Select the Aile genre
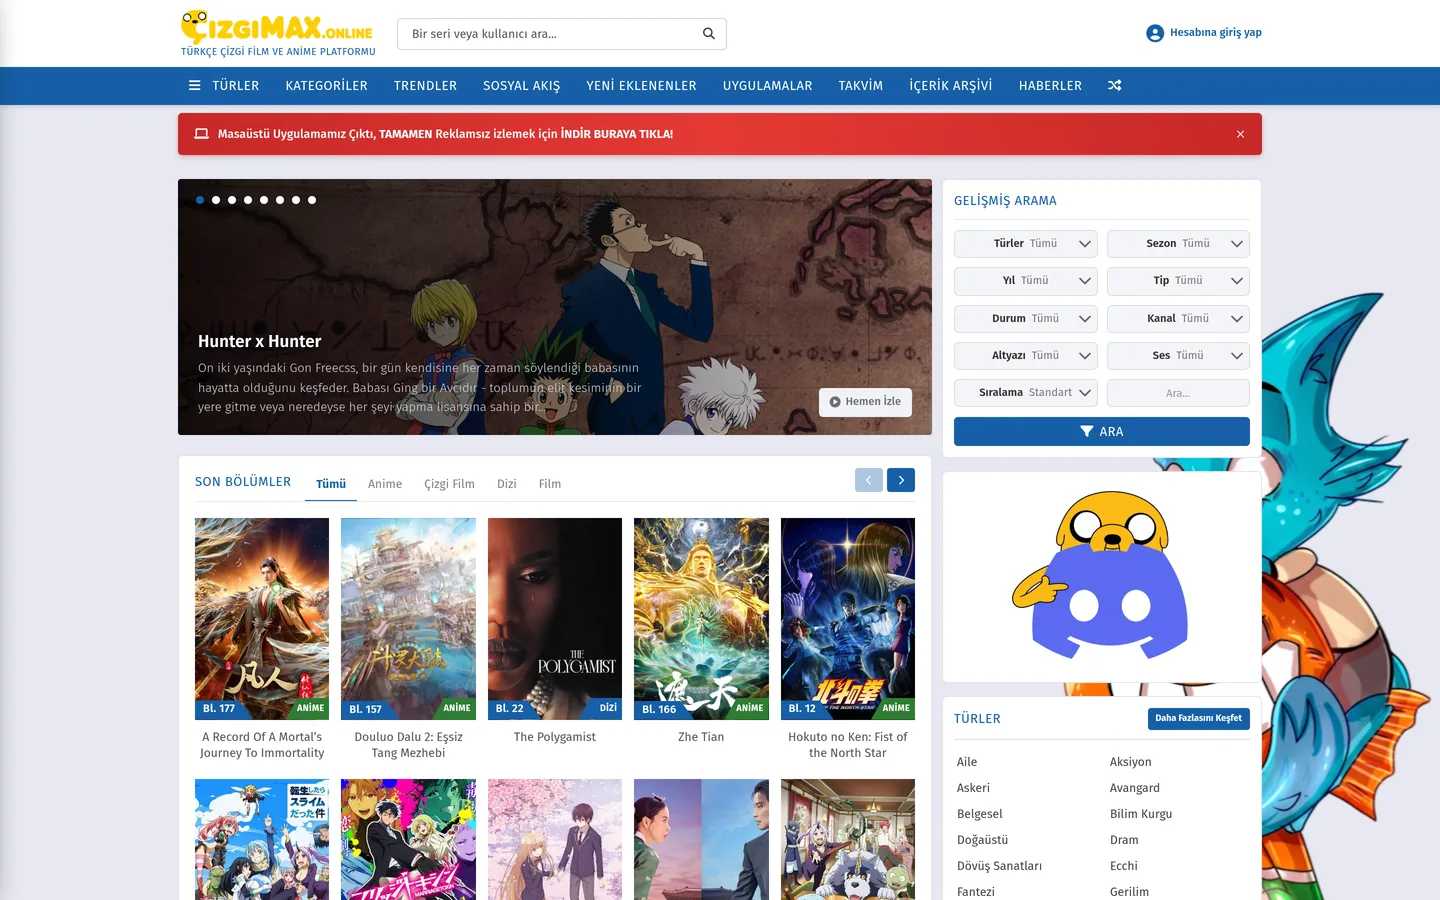Viewport: 1440px width, 900px height. (x=967, y=762)
